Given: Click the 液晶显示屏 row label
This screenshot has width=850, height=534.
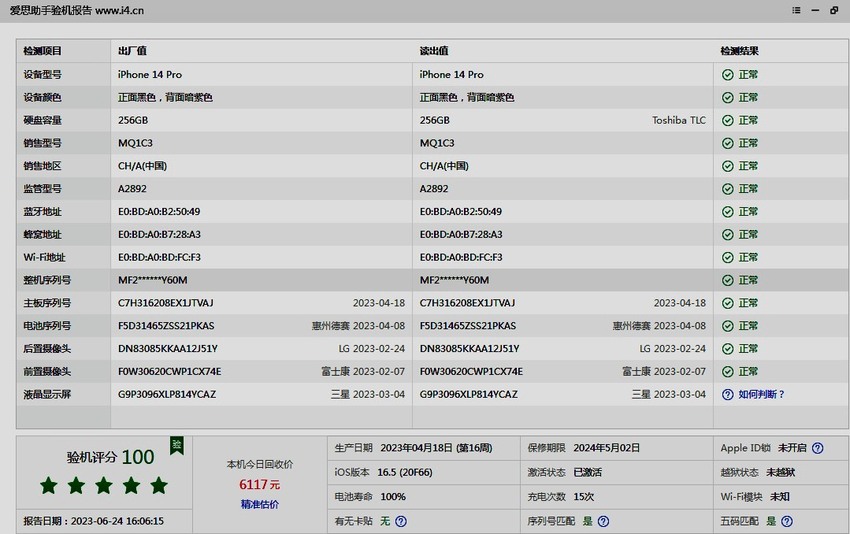Looking at the screenshot, I should 47,395.
